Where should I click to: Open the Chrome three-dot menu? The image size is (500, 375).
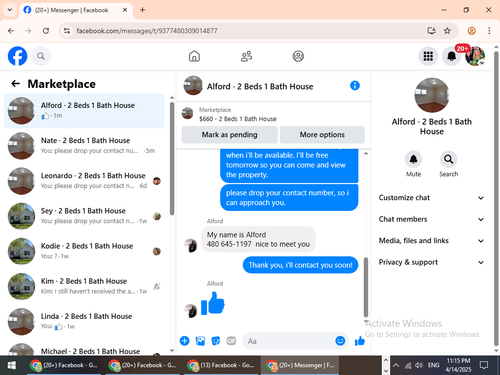click(489, 31)
